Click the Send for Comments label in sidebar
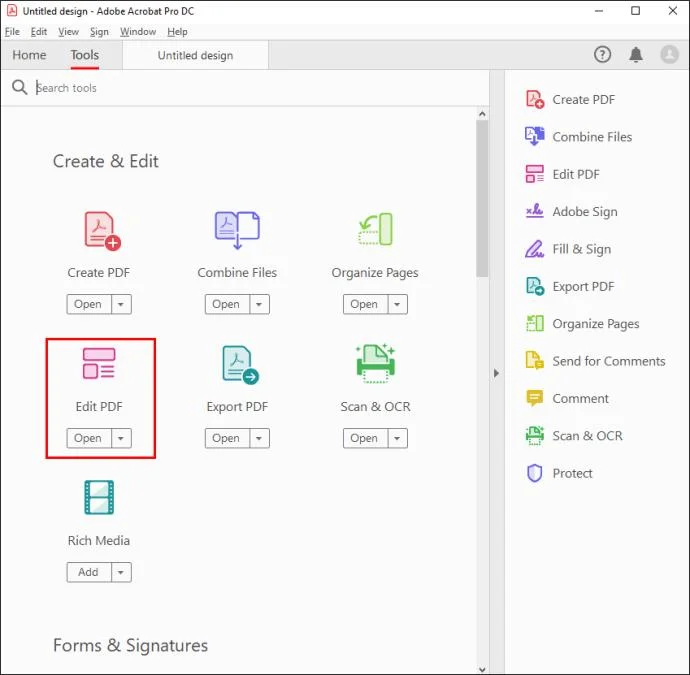Image resolution: width=690 pixels, height=675 pixels. pos(609,361)
